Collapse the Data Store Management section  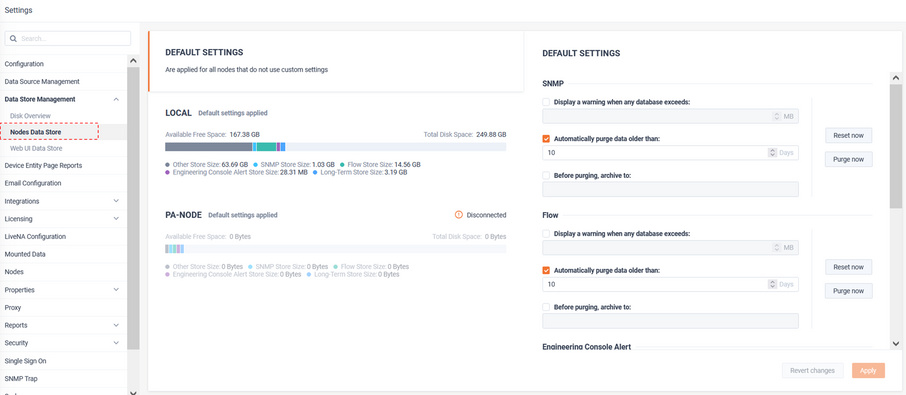point(116,99)
